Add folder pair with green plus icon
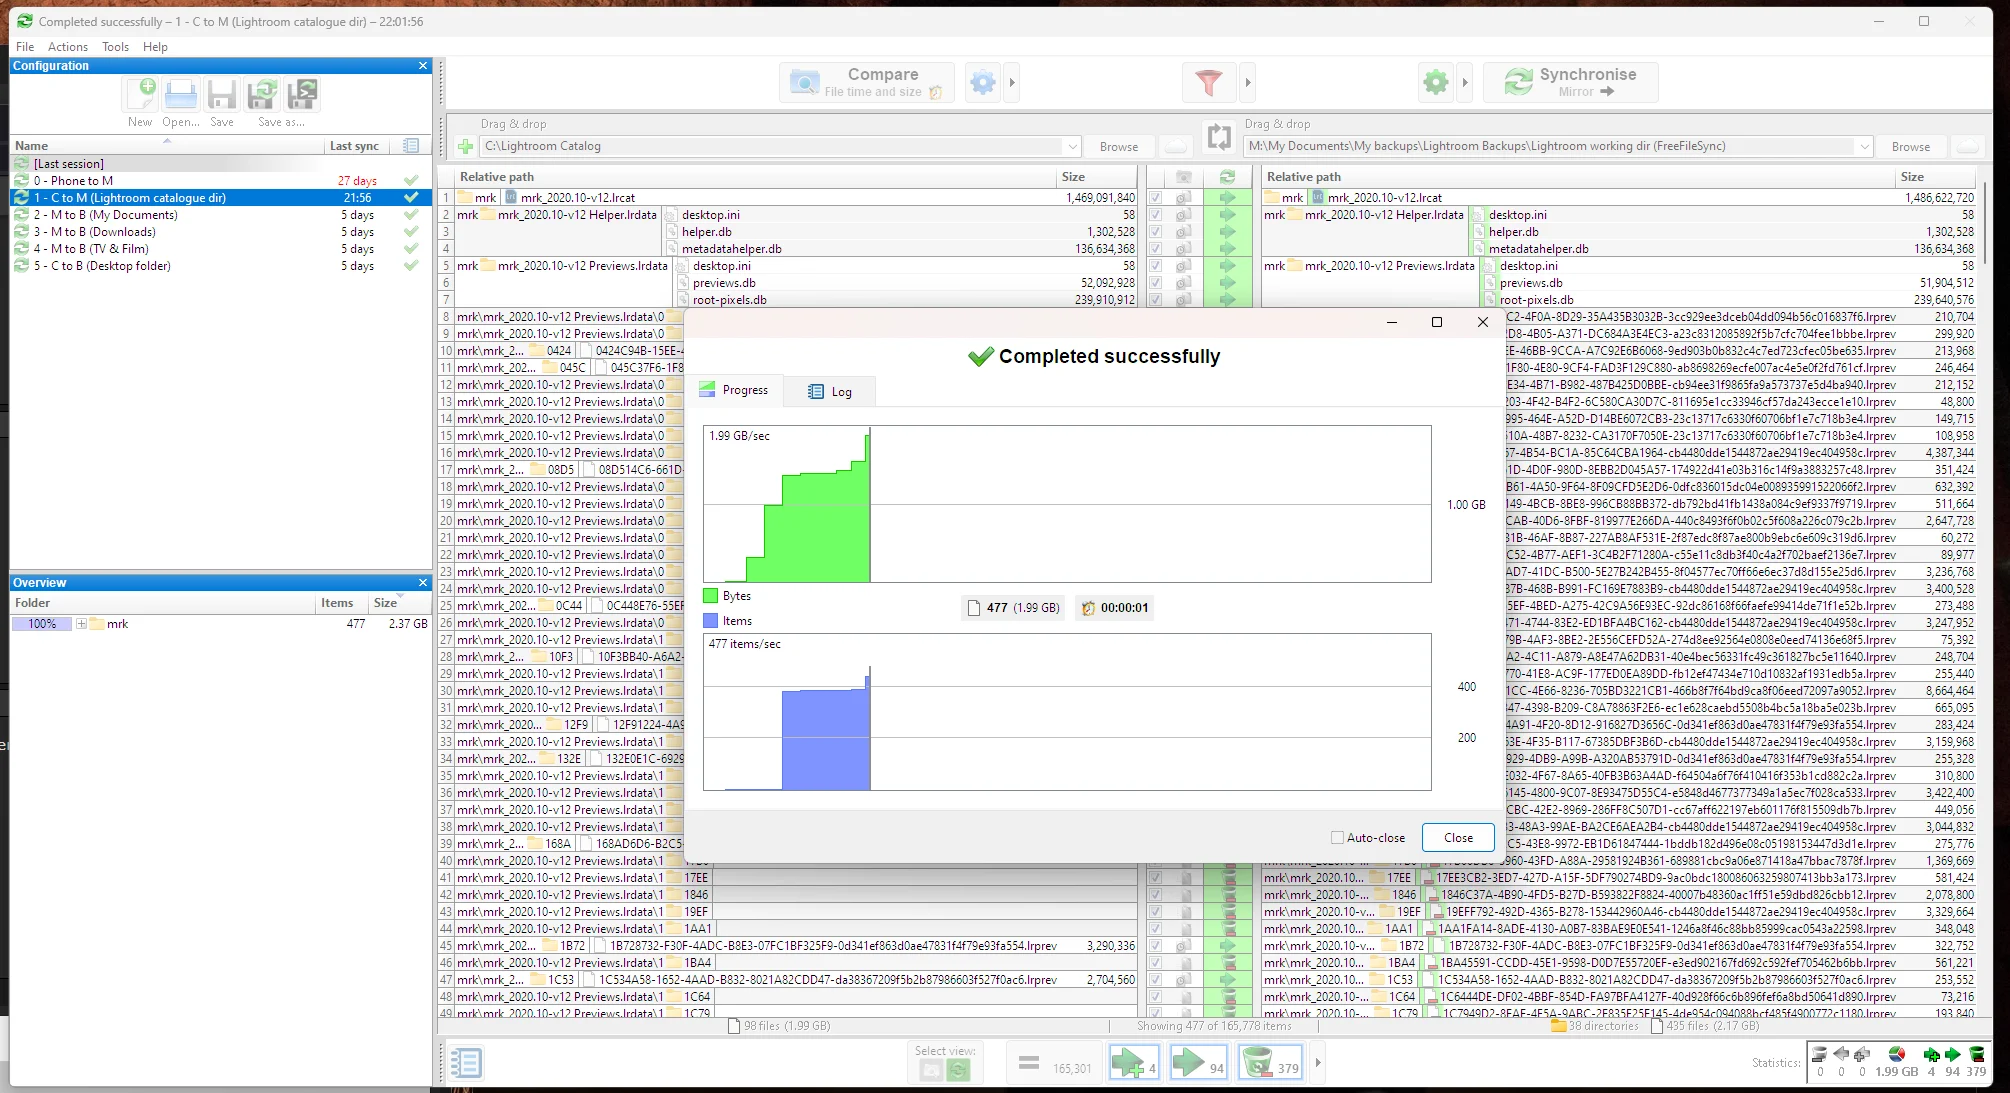 point(466,147)
